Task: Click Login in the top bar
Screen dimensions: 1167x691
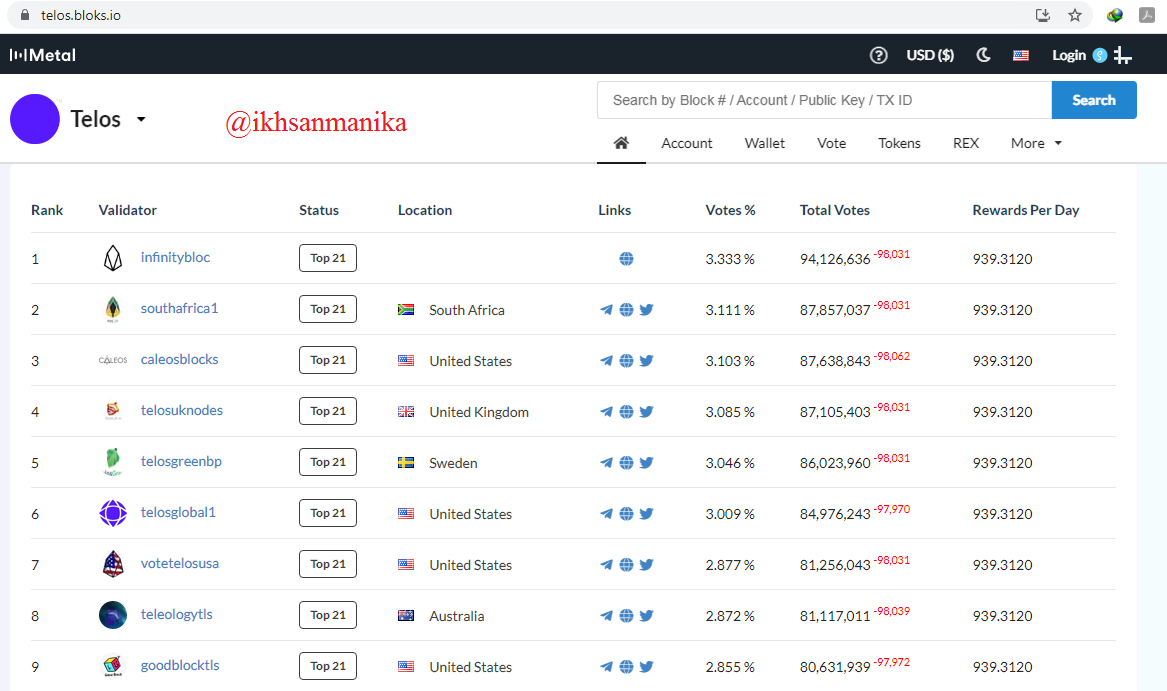Action: (1069, 55)
